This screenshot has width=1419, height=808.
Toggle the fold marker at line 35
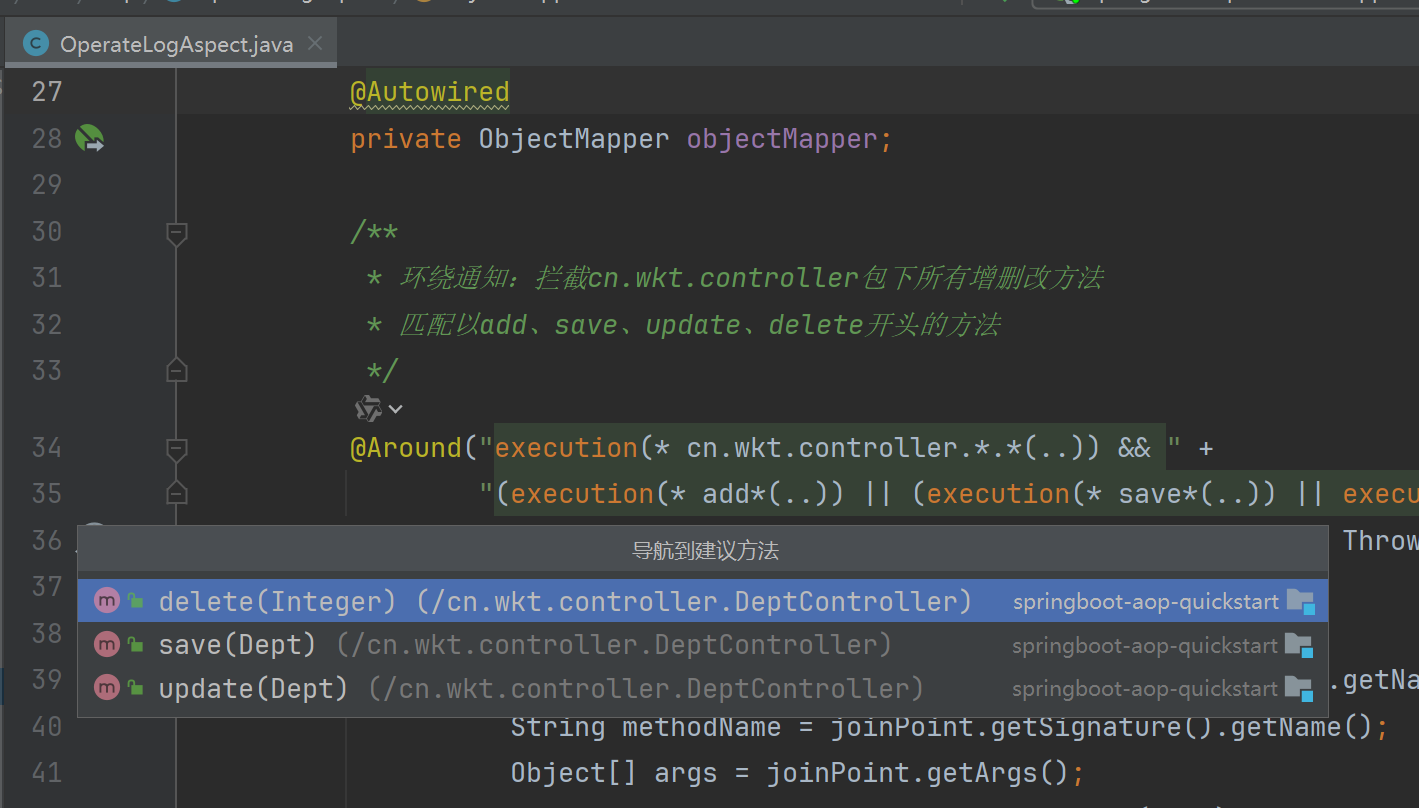177,494
